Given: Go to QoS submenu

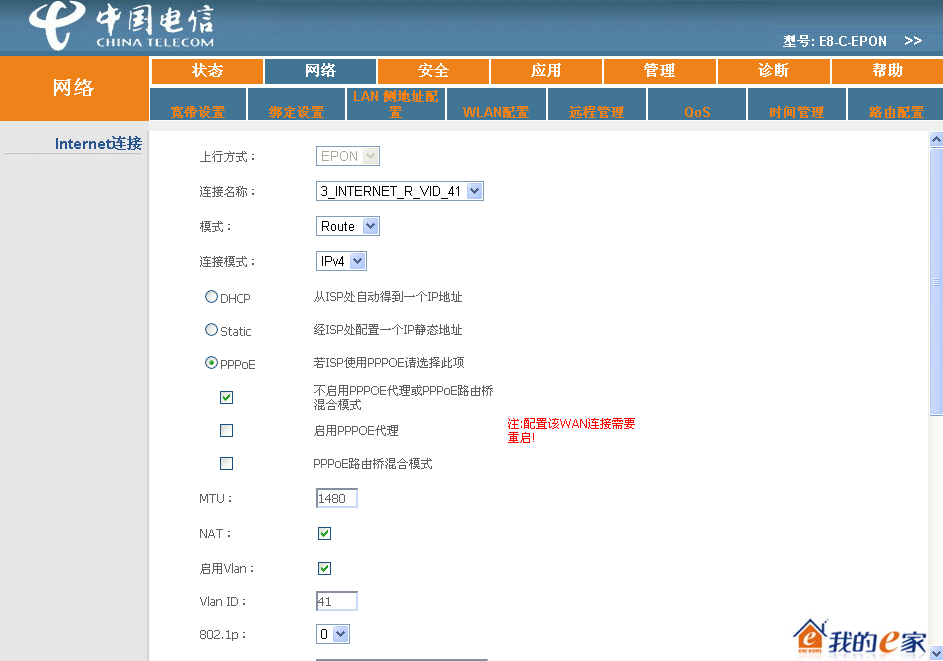Looking at the screenshot, I should pos(697,105).
